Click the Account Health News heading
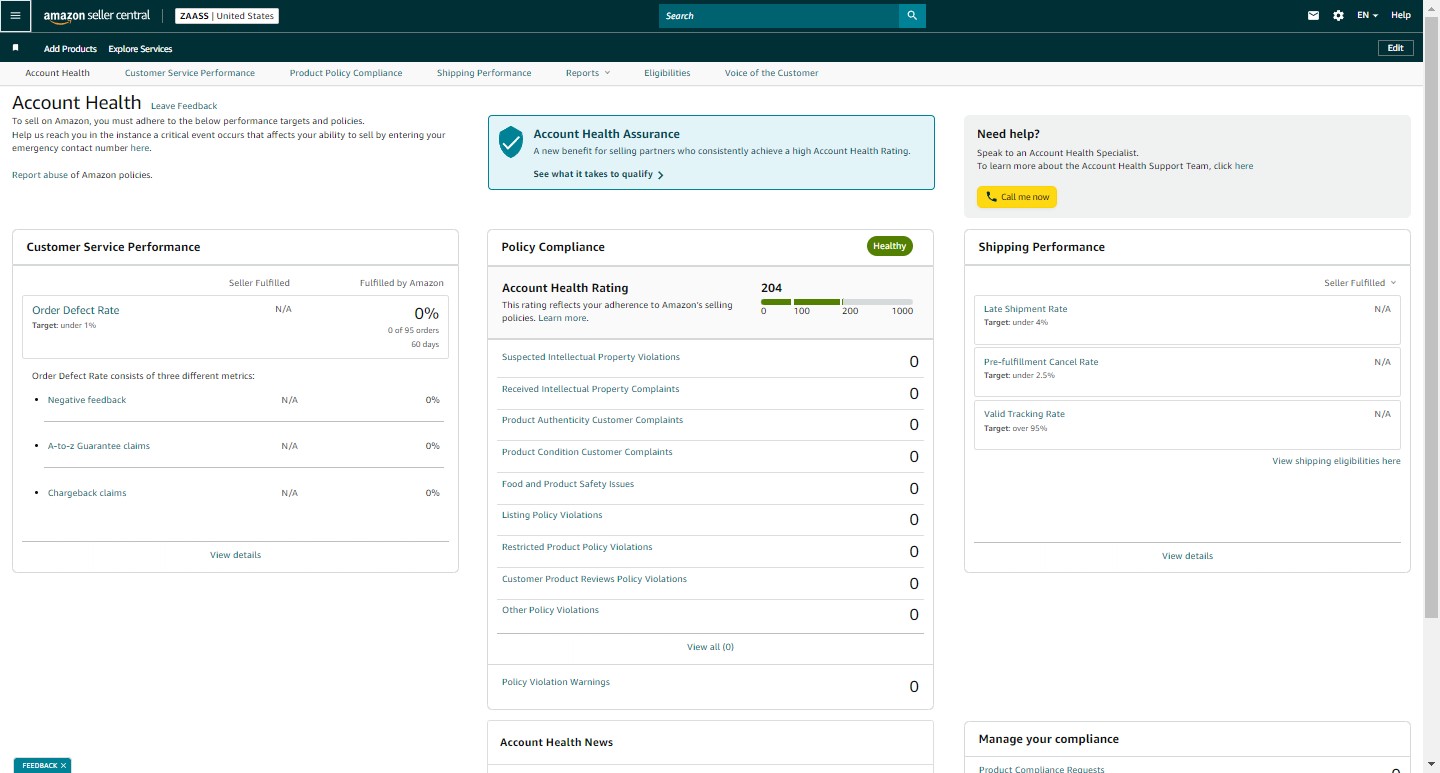Viewport: 1440px width, 773px height. [556, 742]
